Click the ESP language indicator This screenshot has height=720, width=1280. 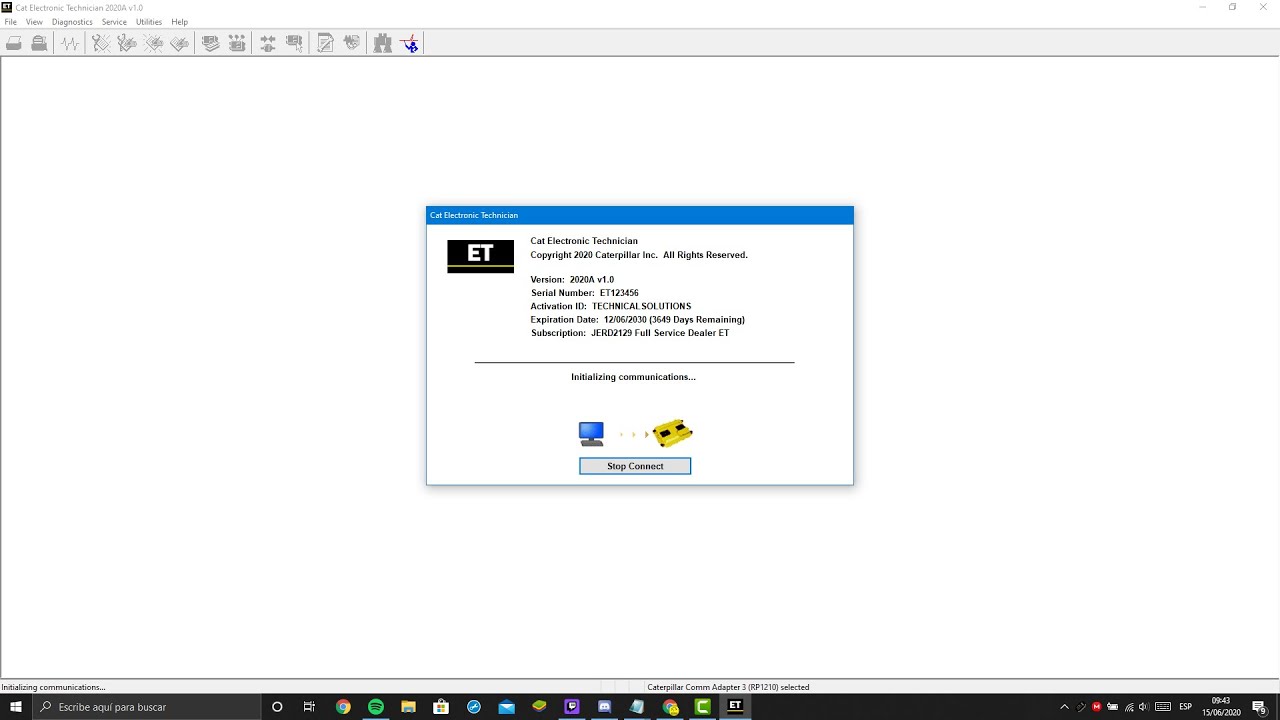point(1186,707)
